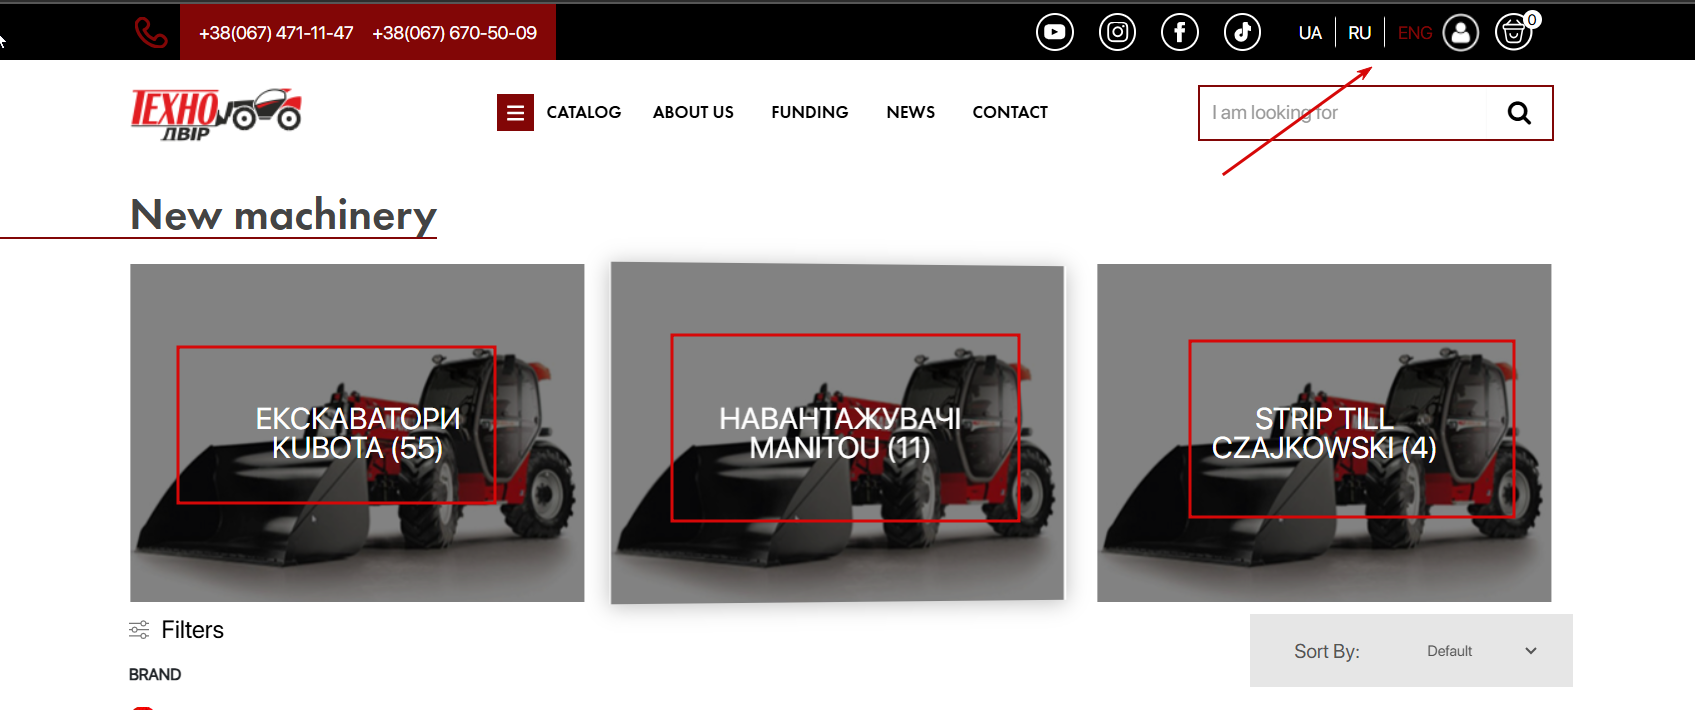Open the red hamburger catalog menu icon
The height and width of the screenshot is (710, 1695).
click(515, 113)
